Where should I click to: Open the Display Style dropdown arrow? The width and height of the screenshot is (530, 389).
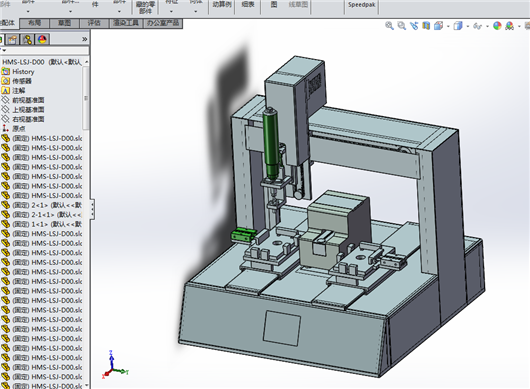[468, 26]
